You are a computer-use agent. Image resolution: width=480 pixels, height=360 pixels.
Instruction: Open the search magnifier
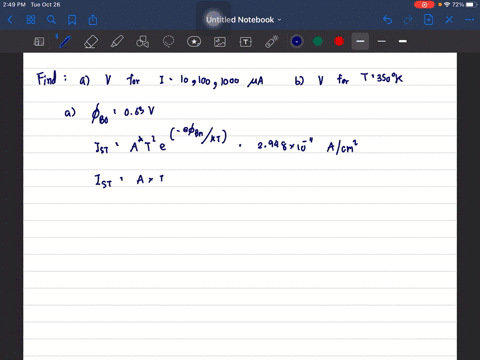click(51, 20)
